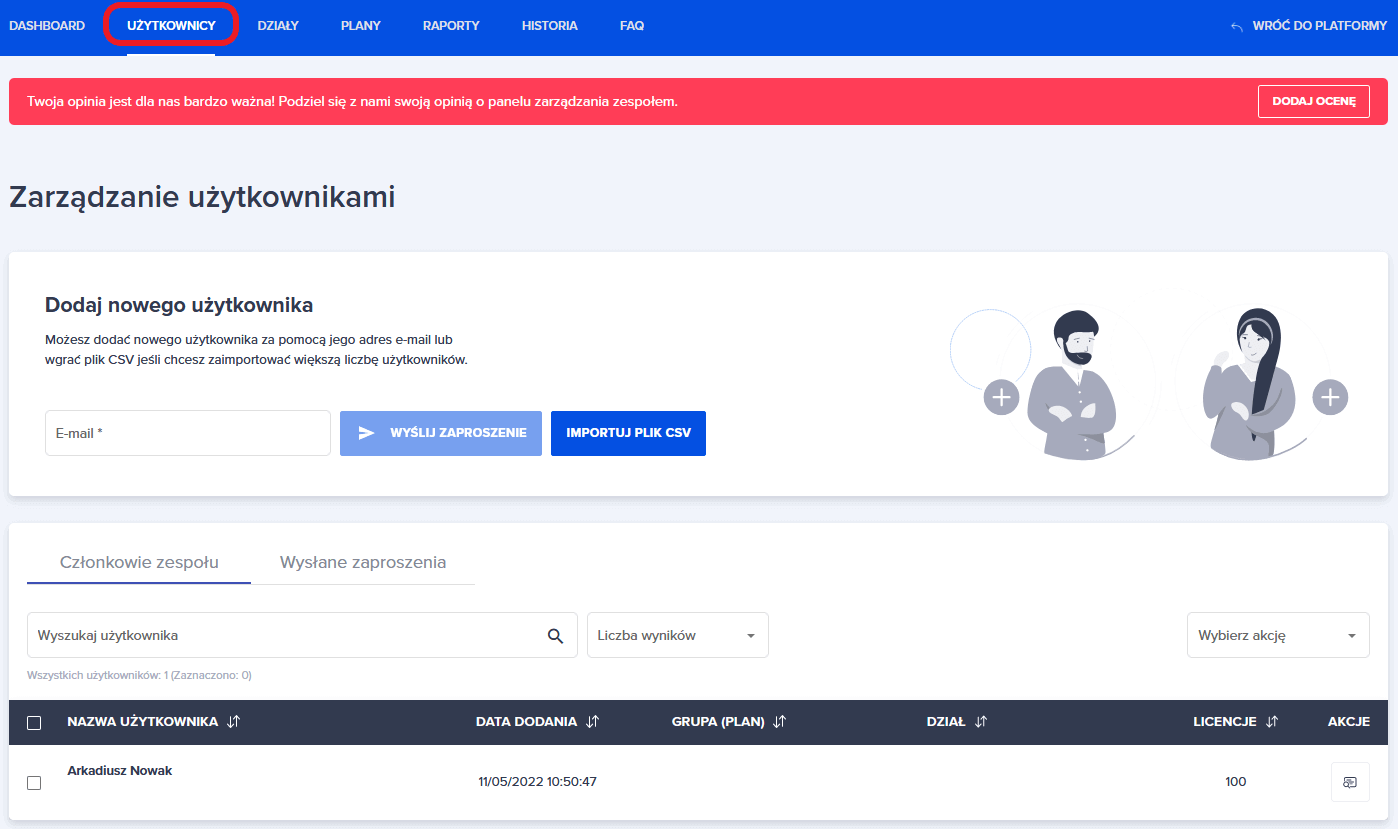Switch to Wysłane zaproszenia tab
This screenshot has height=829, width=1398.
pyautogui.click(x=363, y=562)
